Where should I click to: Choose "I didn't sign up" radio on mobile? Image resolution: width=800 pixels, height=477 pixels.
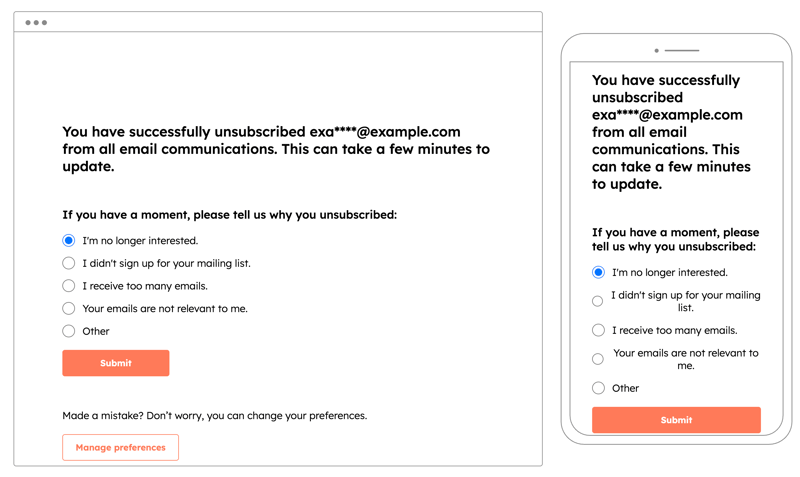(598, 301)
